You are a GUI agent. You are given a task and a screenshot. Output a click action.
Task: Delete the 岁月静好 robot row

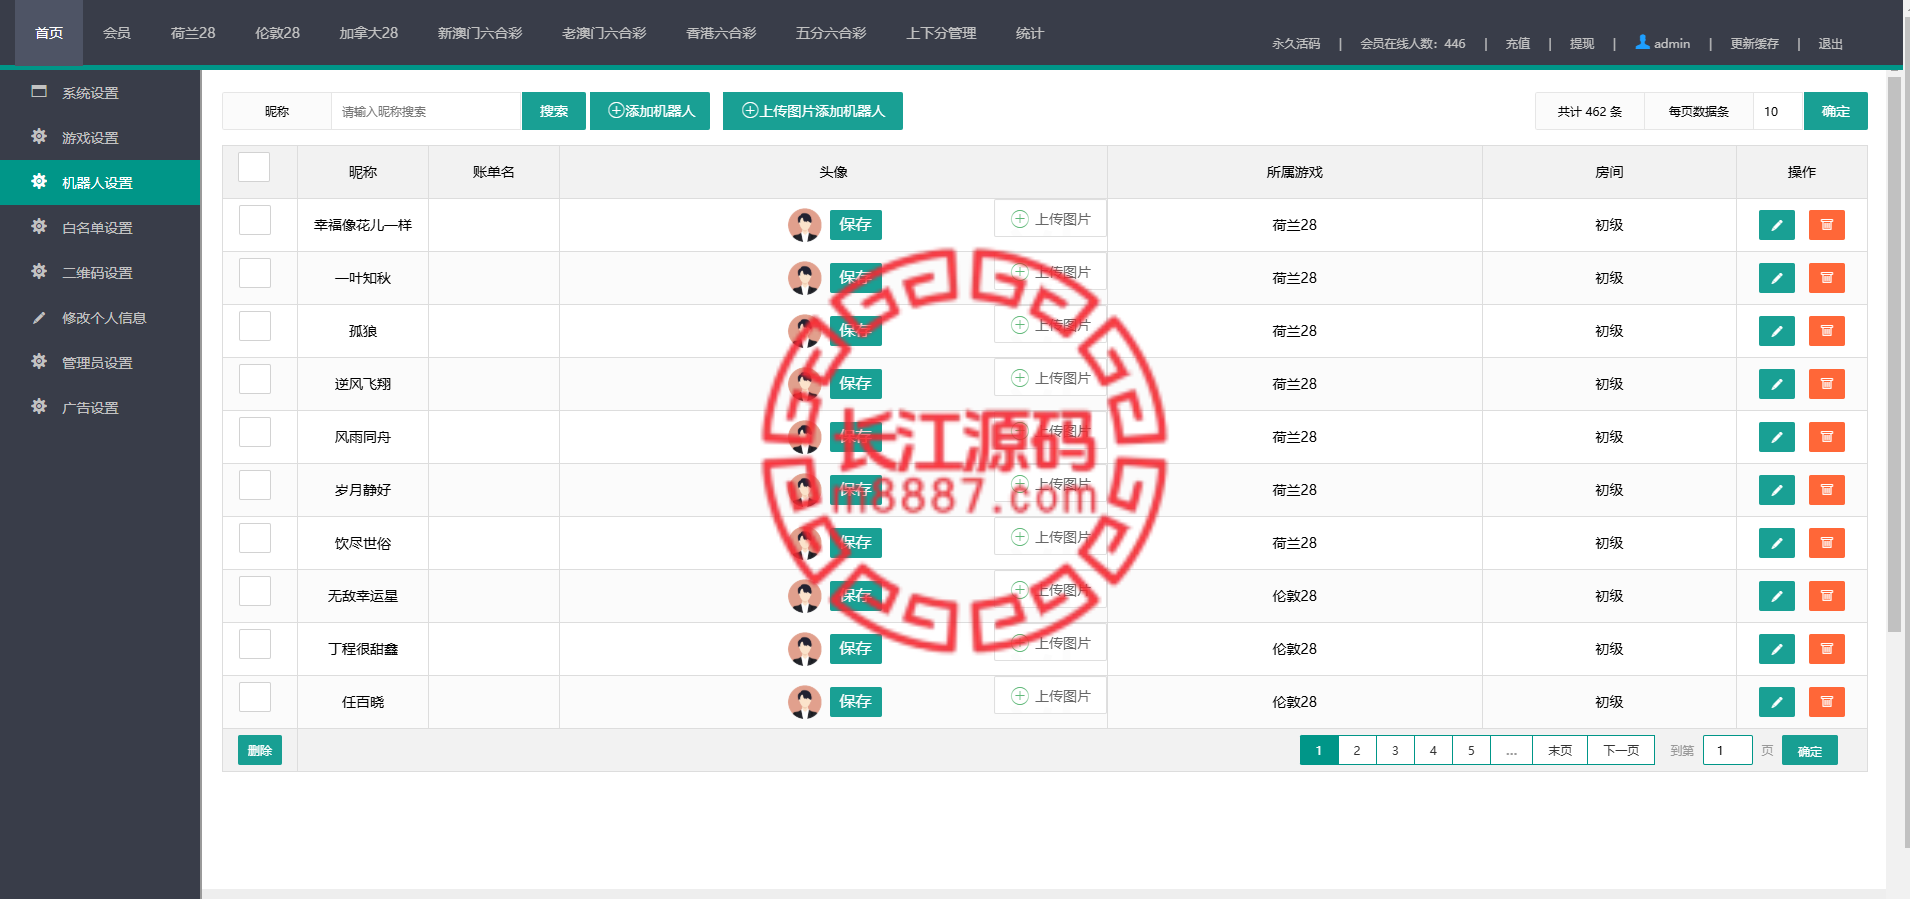pos(1826,490)
